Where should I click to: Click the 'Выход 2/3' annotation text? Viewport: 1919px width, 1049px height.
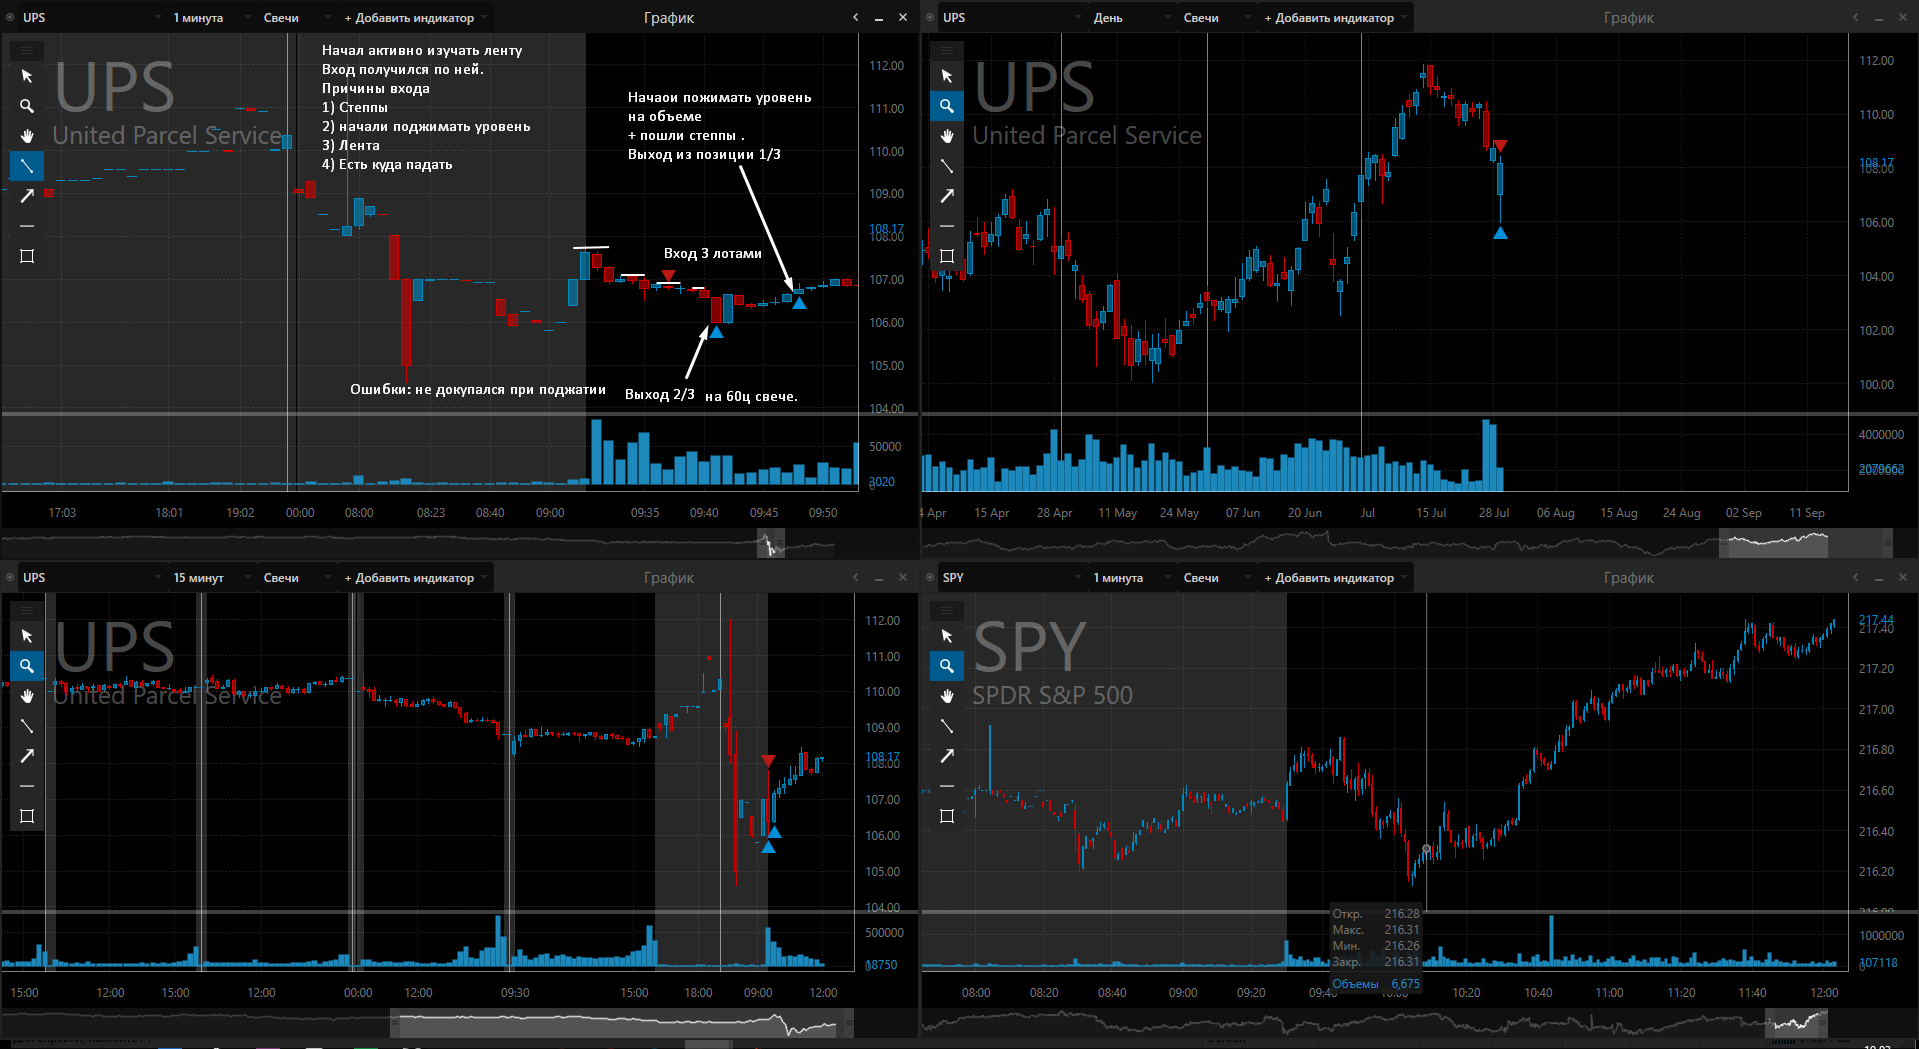pos(660,394)
